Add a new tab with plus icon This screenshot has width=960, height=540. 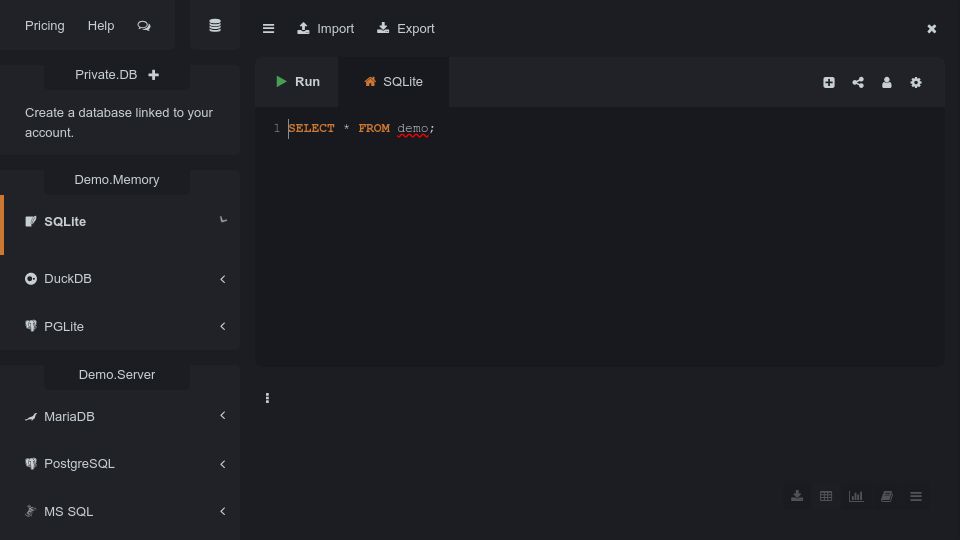click(x=829, y=82)
